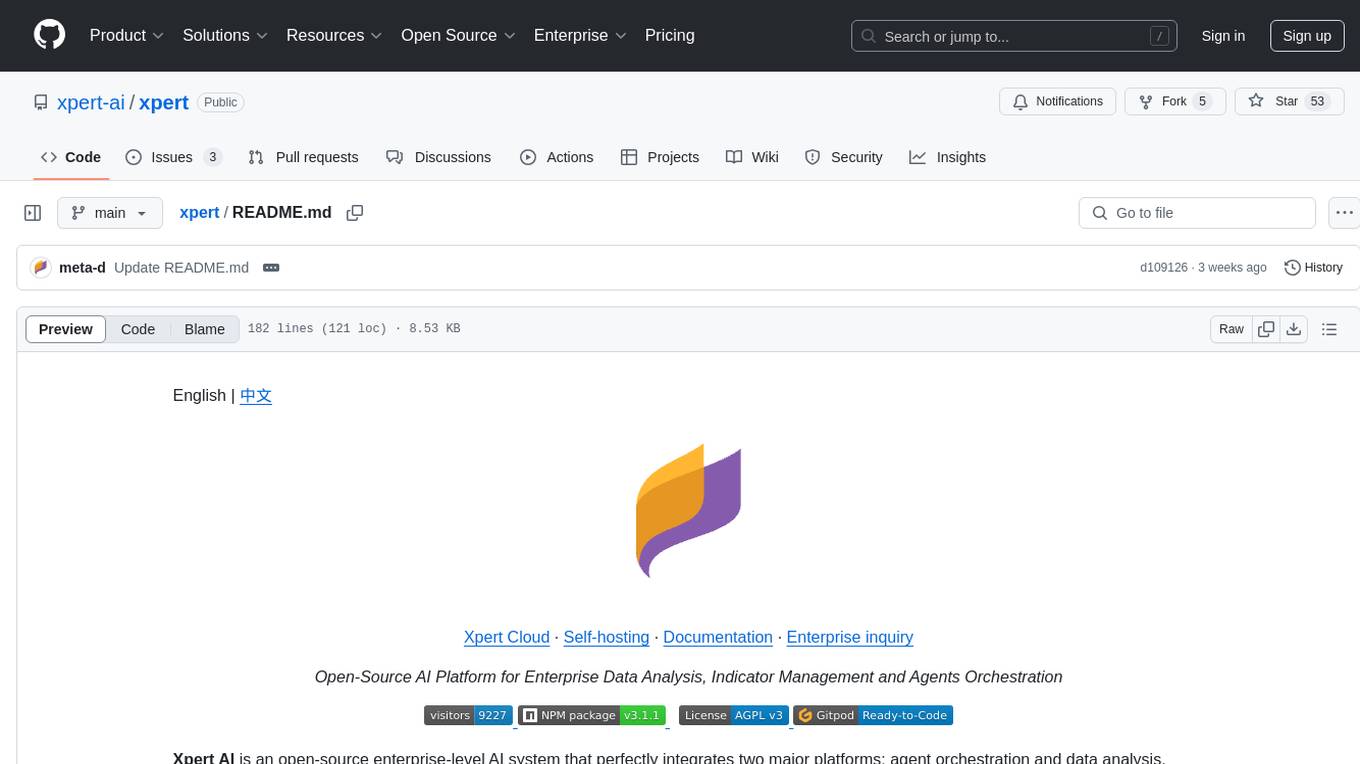Download the raw file icon
The width and height of the screenshot is (1360, 764).
(x=1294, y=329)
